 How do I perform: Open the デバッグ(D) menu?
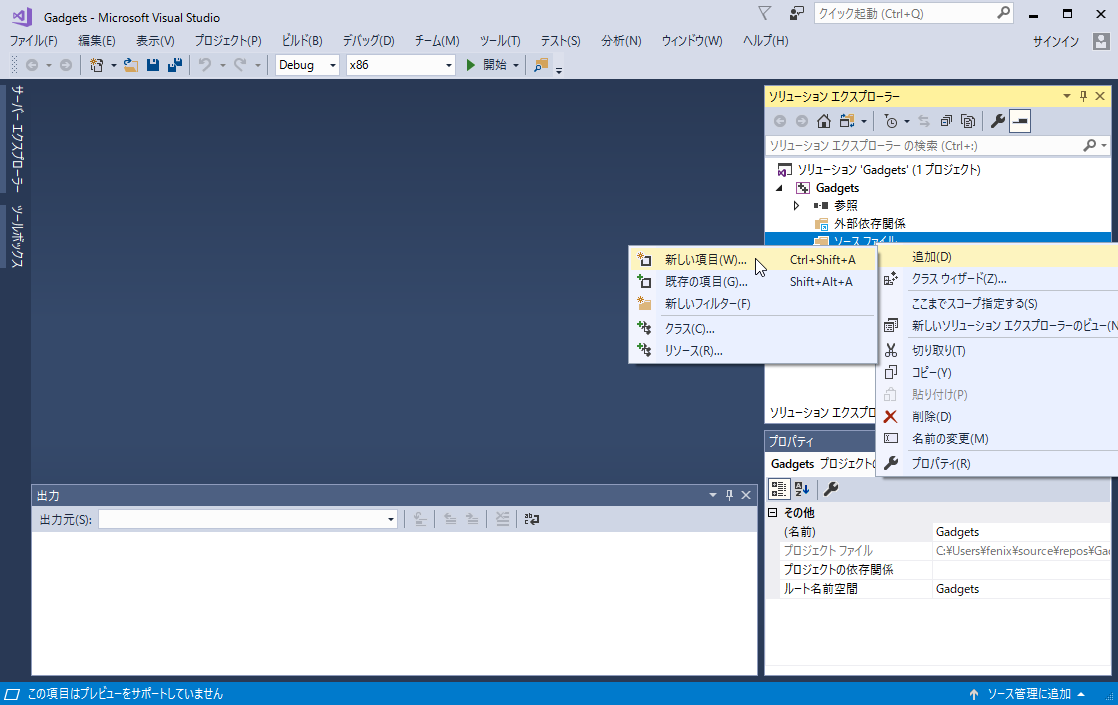coord(369,41)
